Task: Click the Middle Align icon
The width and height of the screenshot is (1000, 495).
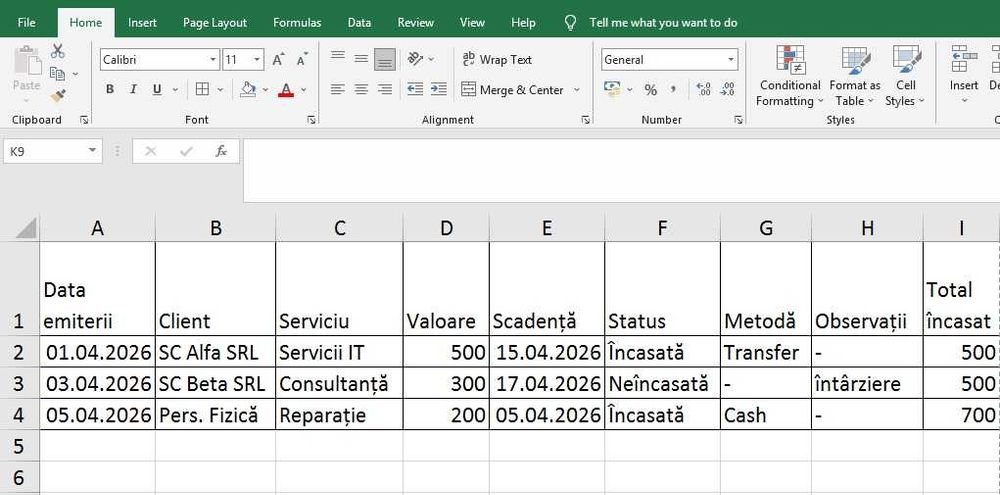Action: [361, 59]
